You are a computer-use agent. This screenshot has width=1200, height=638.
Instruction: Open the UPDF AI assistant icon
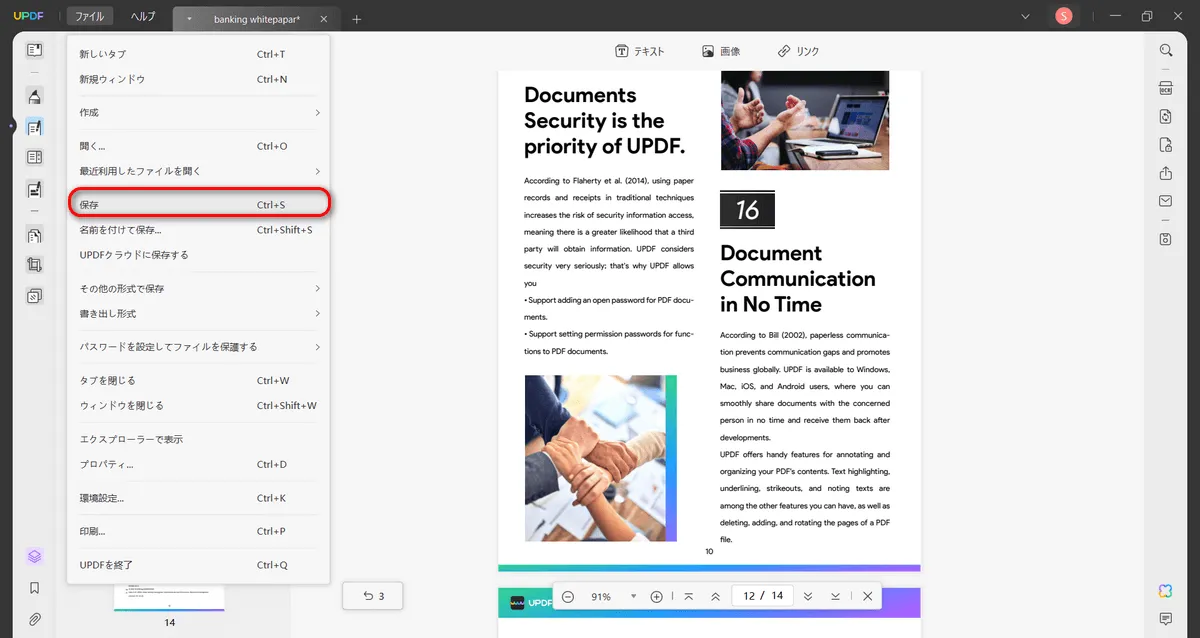coord(1166,591)
